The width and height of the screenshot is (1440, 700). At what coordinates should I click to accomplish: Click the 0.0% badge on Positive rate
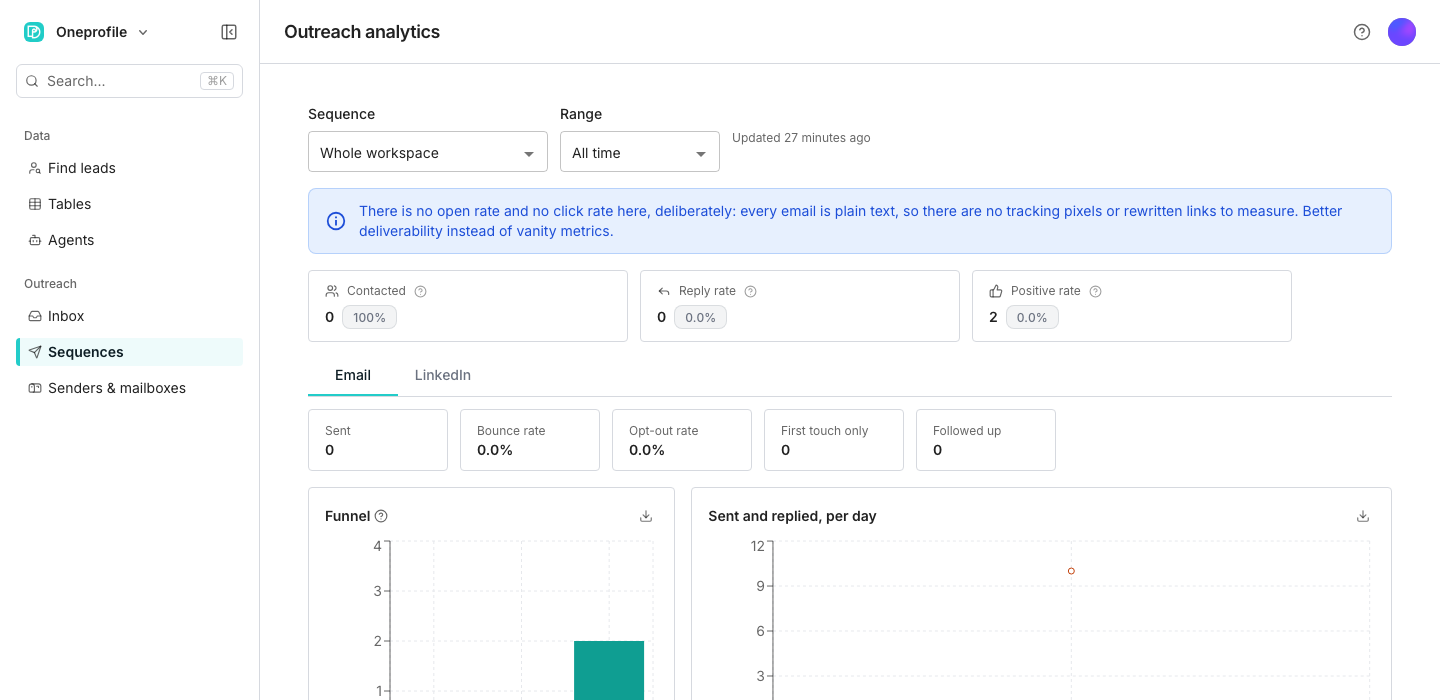pyautogui.click(x=1033, y=317)
